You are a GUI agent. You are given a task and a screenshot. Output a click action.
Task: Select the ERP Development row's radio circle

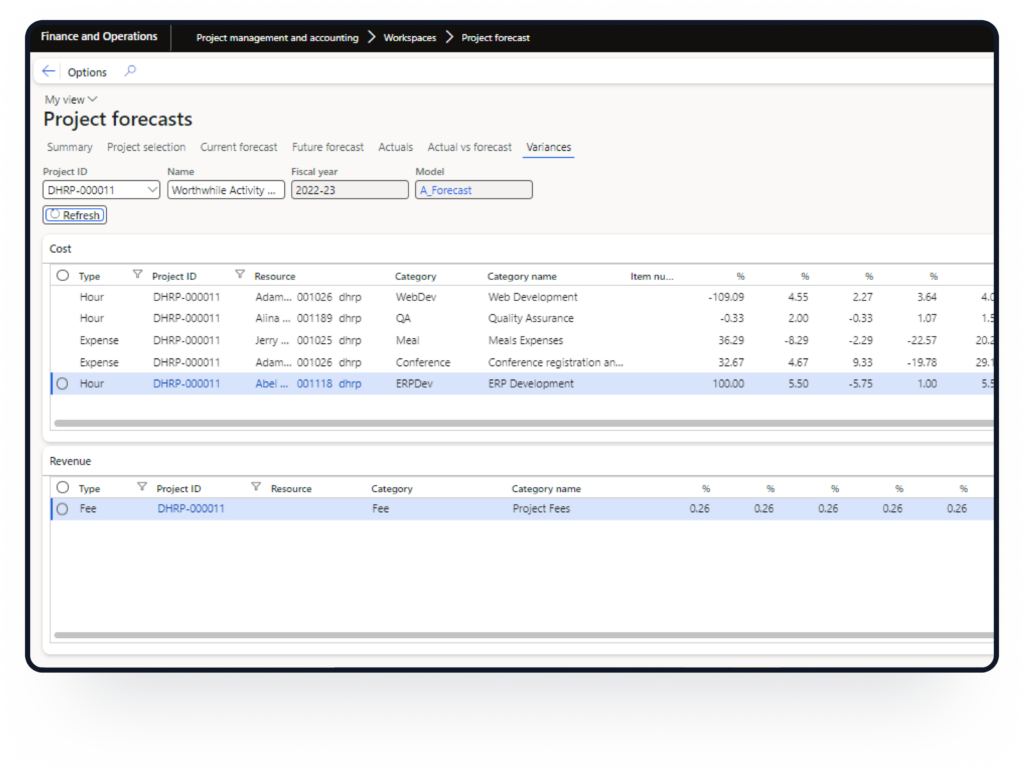coord(63,383)
